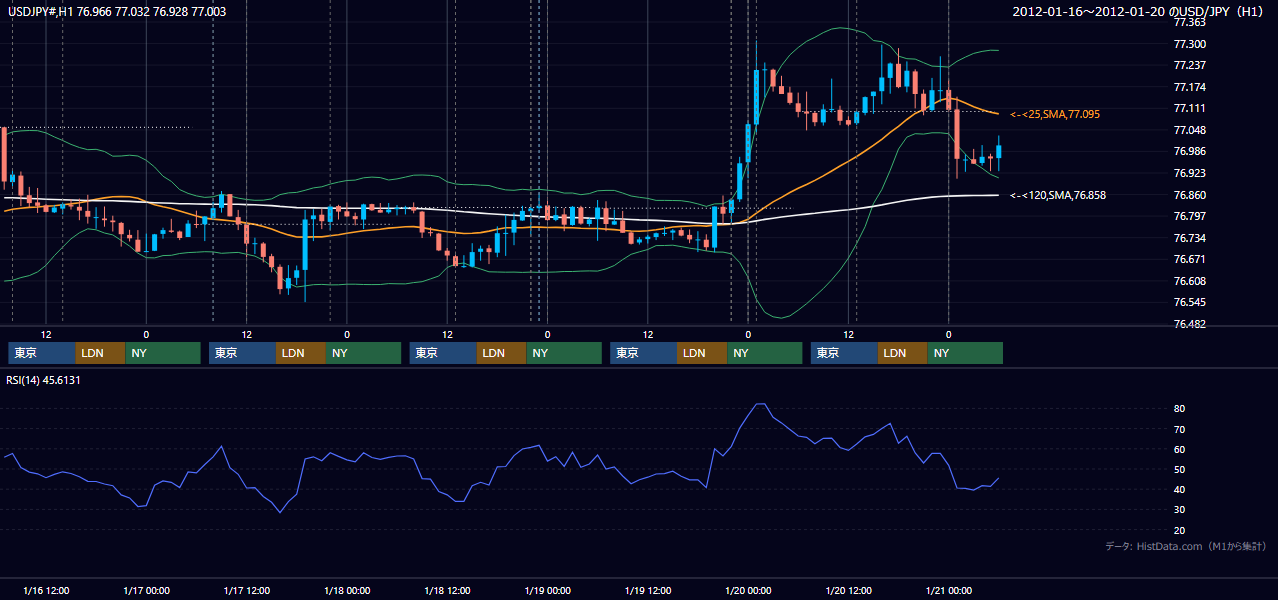The image size is (1278, 600).
Task: Choose the 東京 session block for 1/19
Action: pos(644,353)
